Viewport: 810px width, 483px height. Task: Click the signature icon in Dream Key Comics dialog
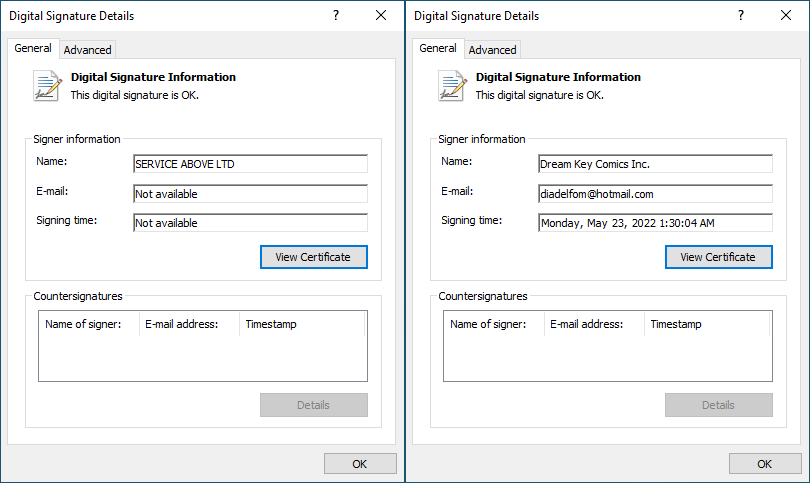point(452,86)
